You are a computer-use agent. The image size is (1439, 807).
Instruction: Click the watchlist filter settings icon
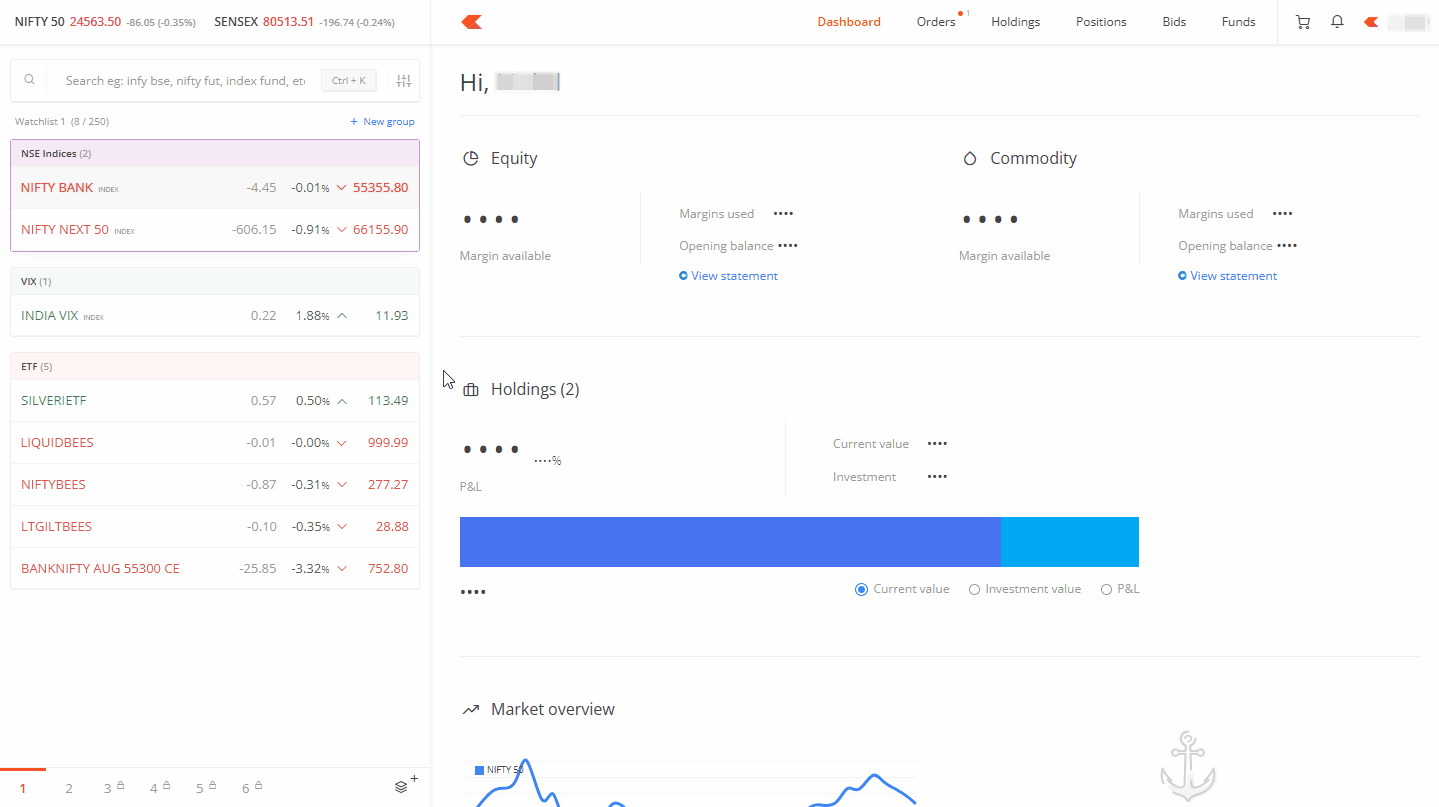(x=404, y=81)
